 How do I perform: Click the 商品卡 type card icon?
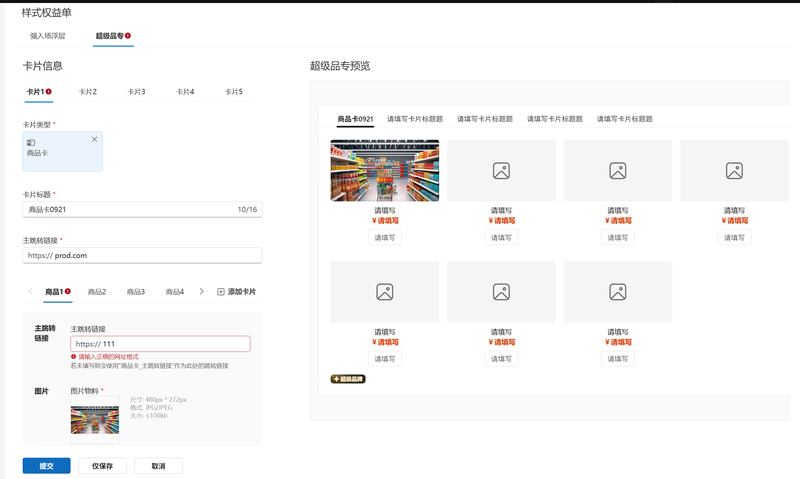(x=31, y=143)
